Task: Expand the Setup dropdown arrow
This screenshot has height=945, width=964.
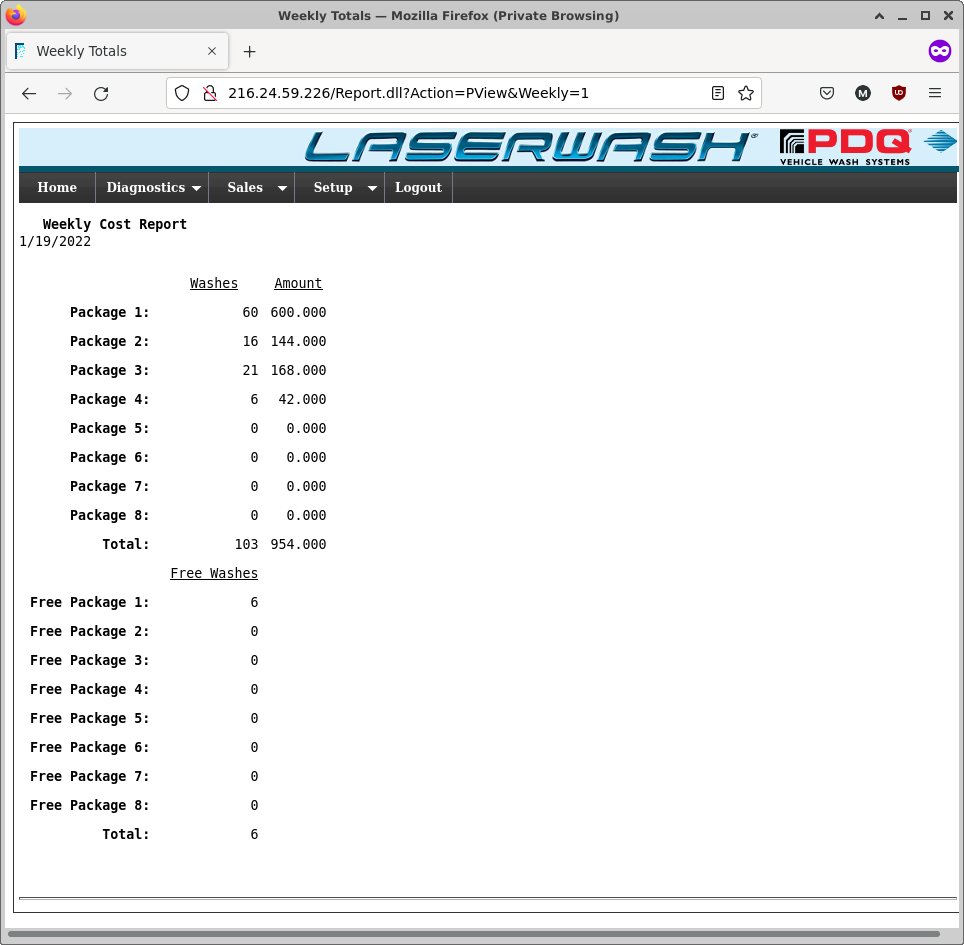Action: pyautogui.click(x=372, y=188)
